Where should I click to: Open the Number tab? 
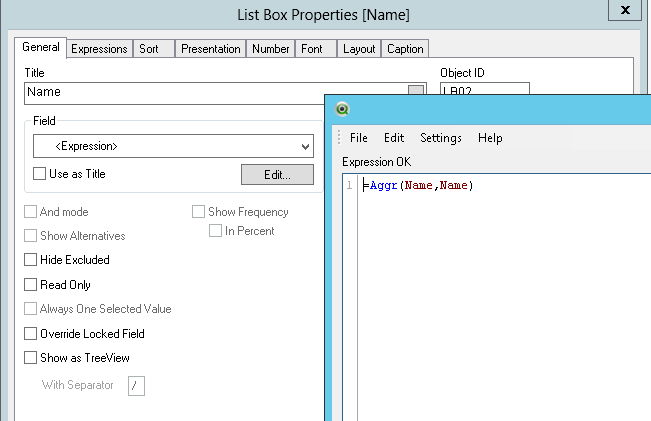tap(270, 49)
